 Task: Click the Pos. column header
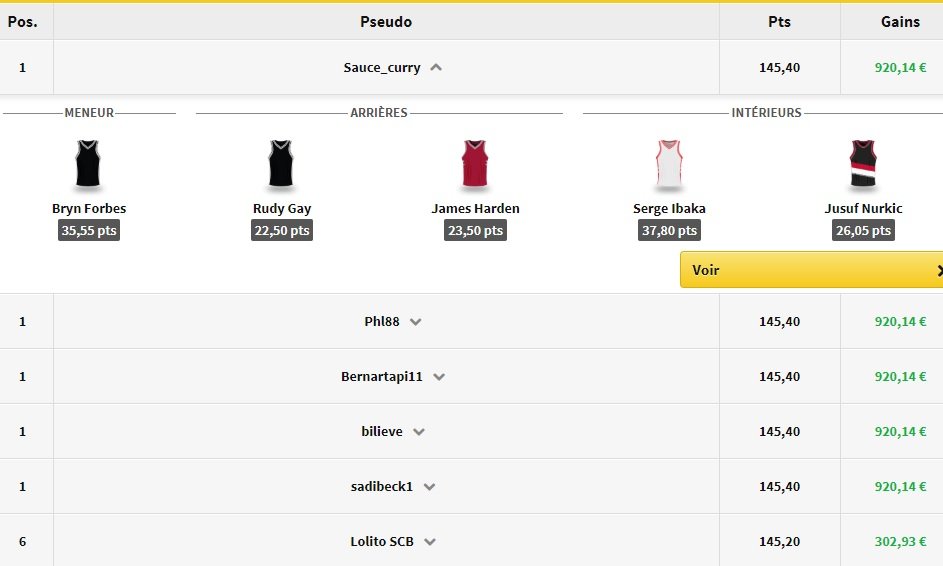click(x=22, y=21)
